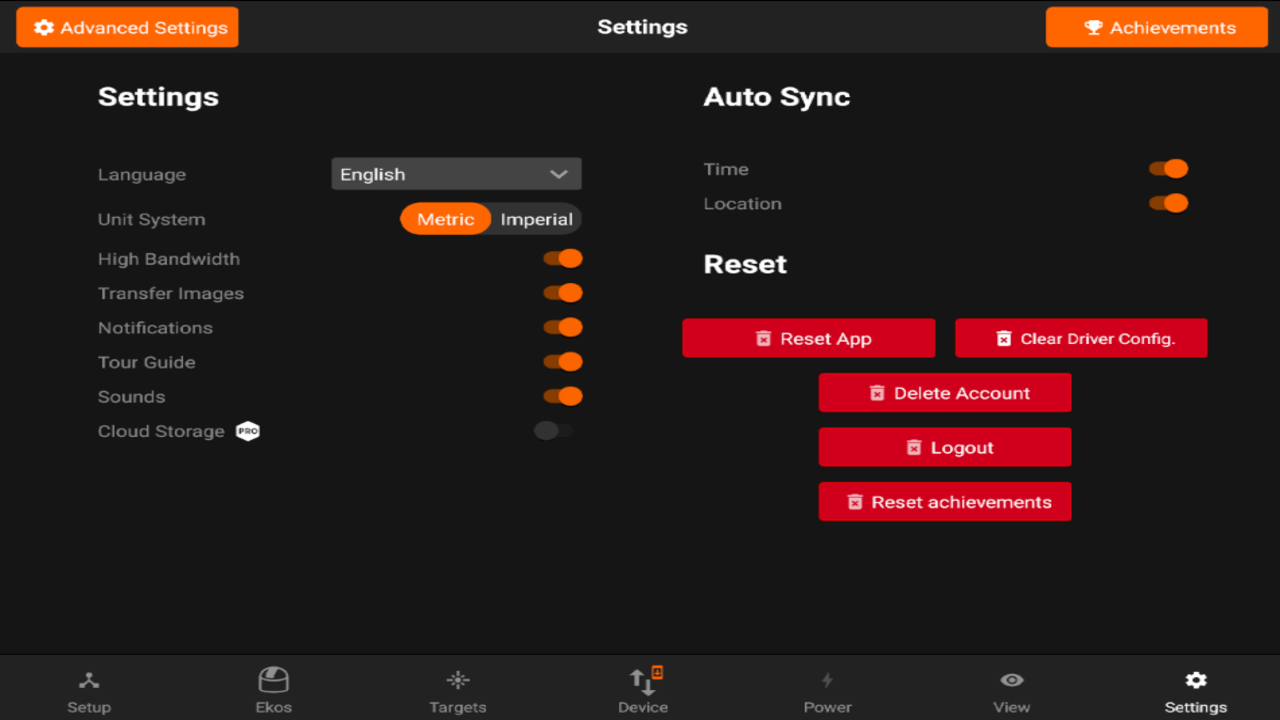1280x720 pixels.
Task: Open the View eye icon
Action: click(1012, 680)
